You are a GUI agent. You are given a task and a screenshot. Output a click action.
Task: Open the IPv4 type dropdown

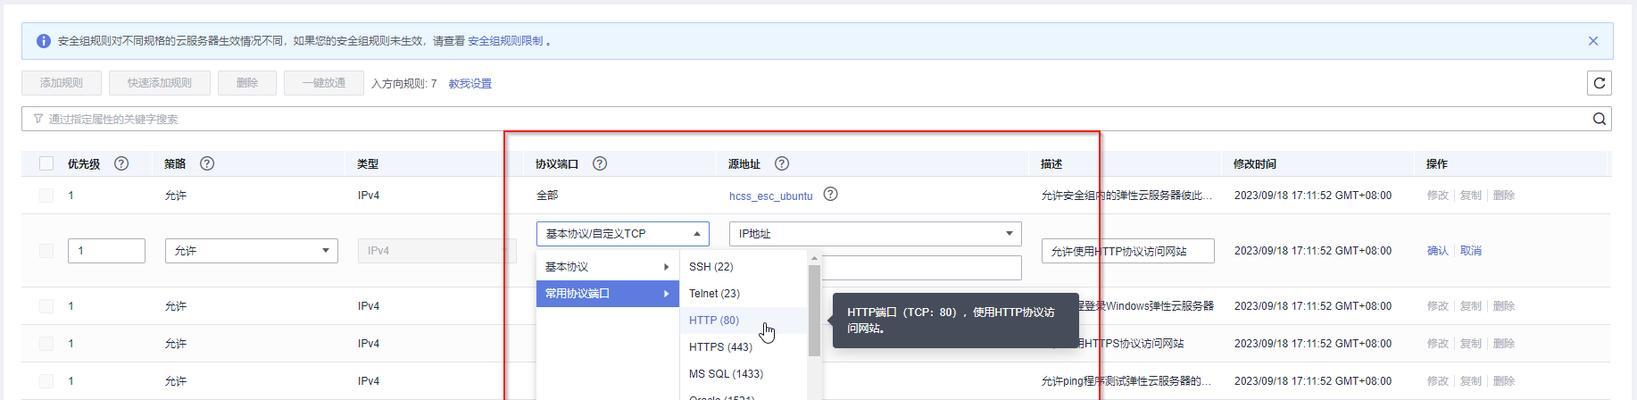pyautogui.click(x=437, y=250)
